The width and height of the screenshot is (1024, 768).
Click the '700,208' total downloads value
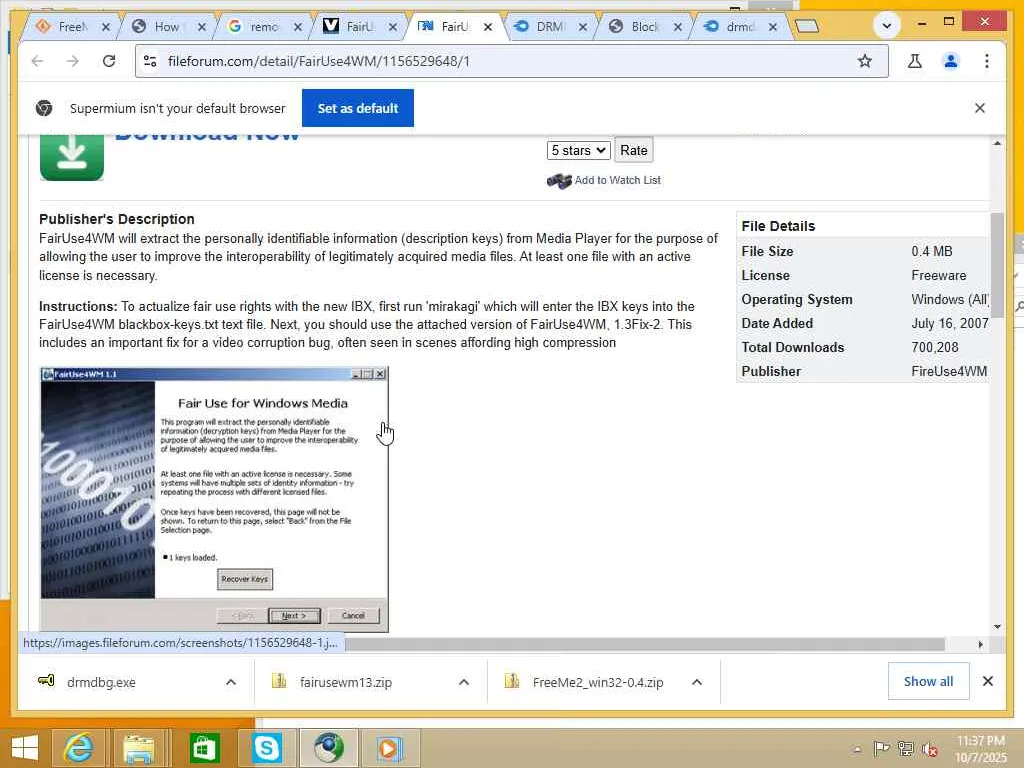pos(935,347)
